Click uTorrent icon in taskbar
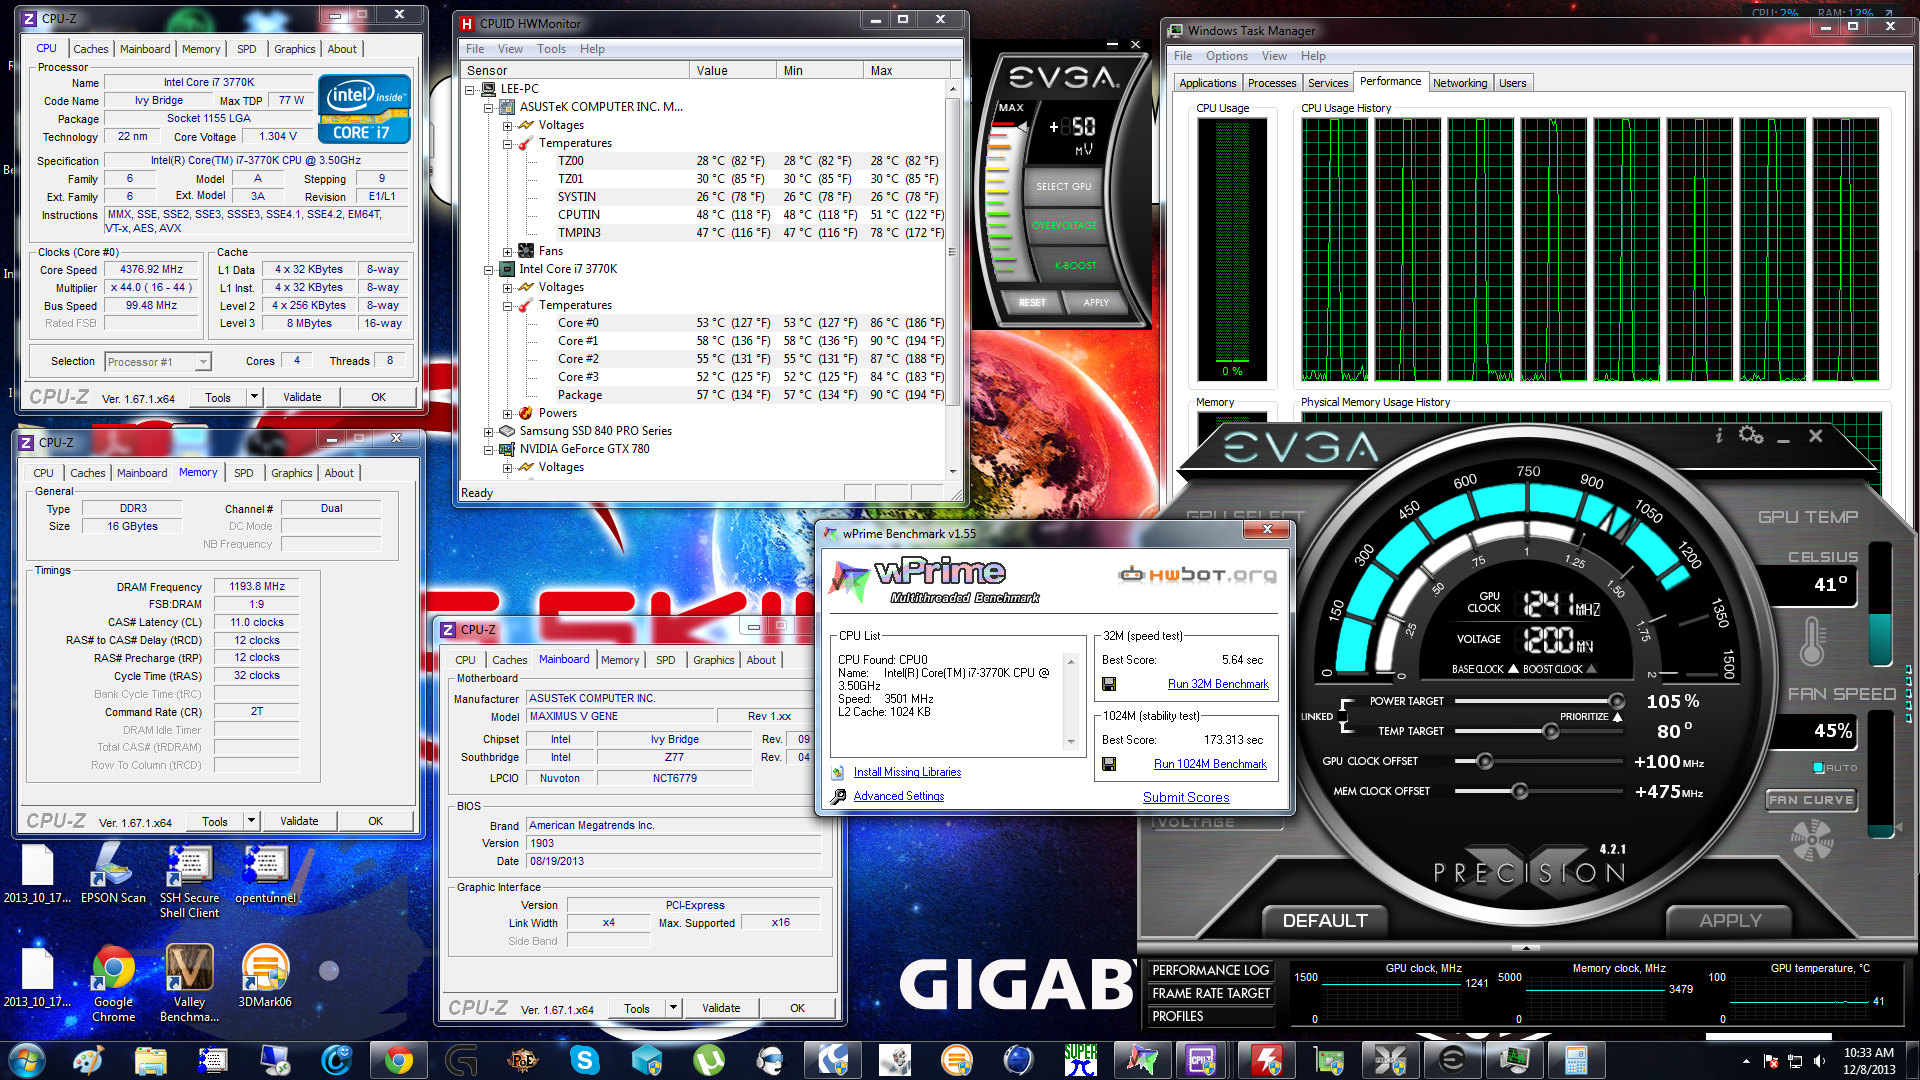1920x1080 pixels. tap(708, 1060)
